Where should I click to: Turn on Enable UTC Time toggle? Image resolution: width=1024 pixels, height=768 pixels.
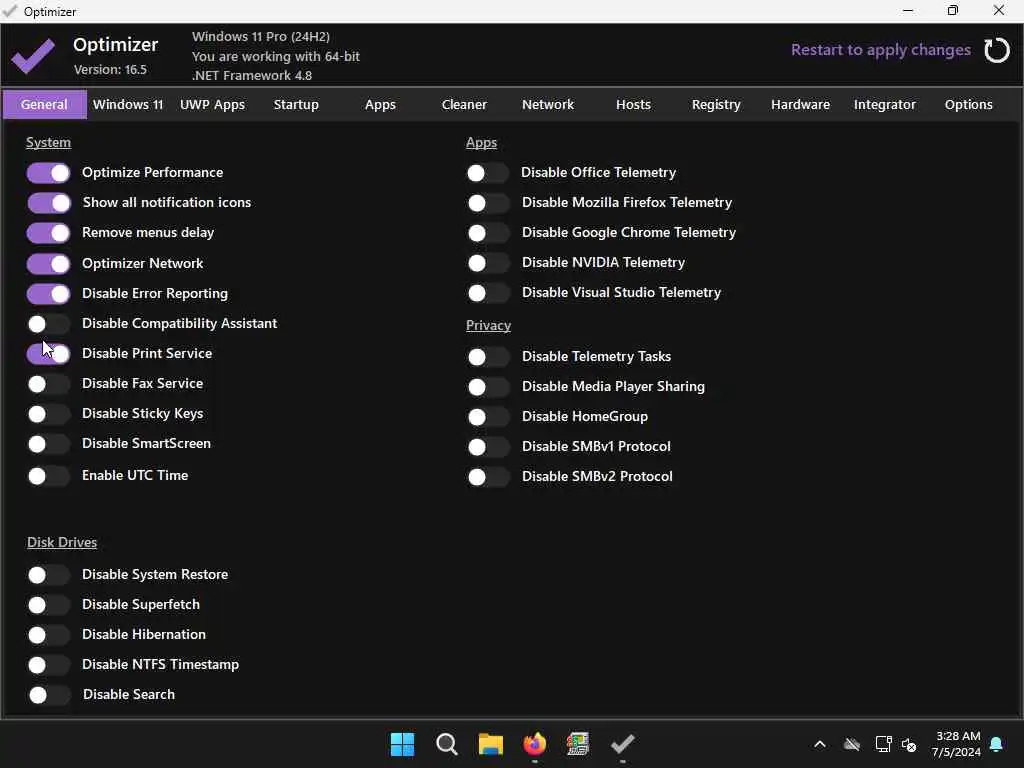pos(48,476)
